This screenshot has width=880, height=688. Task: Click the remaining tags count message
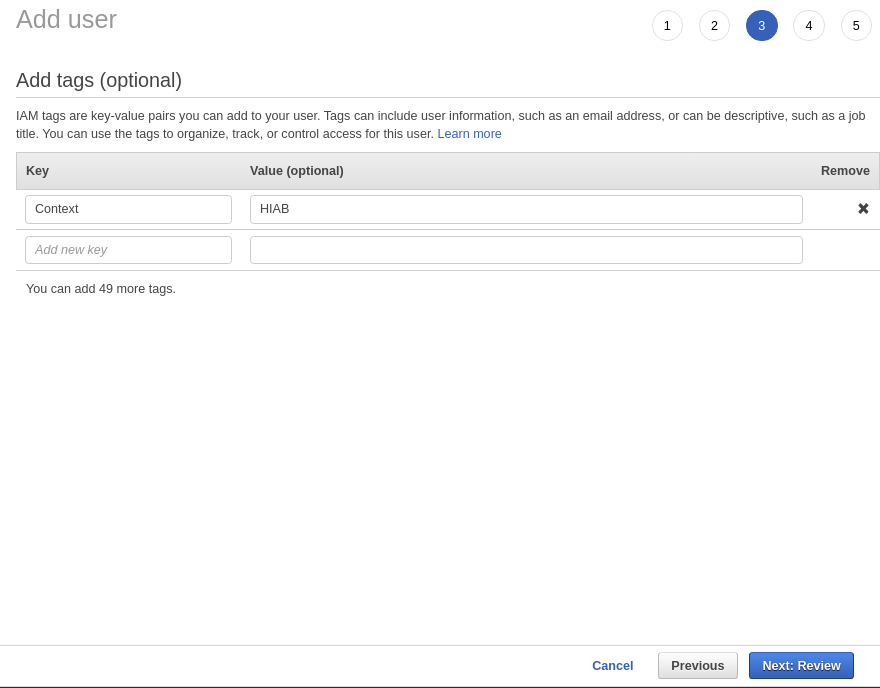click(100, 288)
